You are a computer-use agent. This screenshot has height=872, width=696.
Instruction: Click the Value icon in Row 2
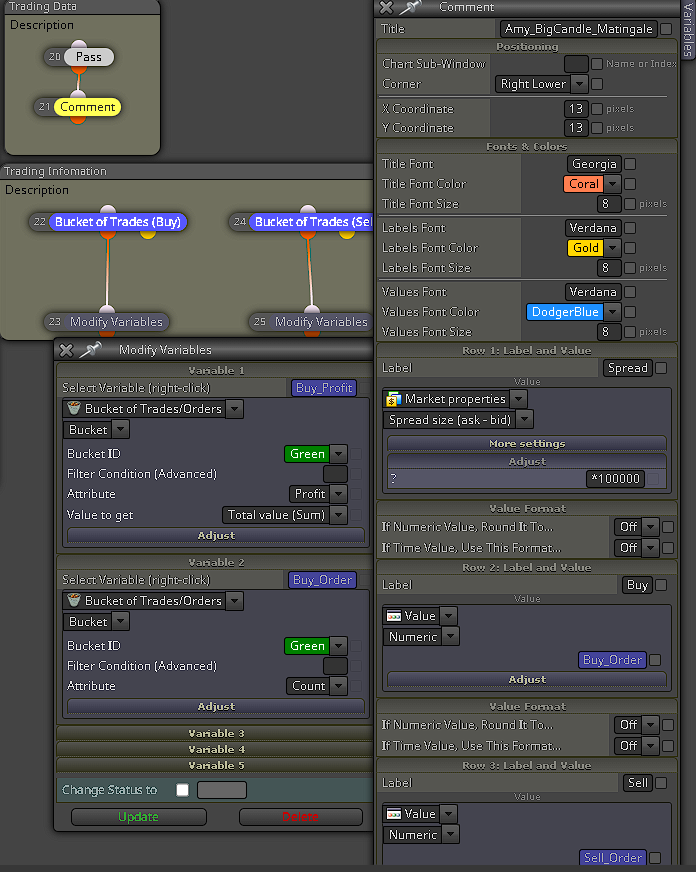394,616
